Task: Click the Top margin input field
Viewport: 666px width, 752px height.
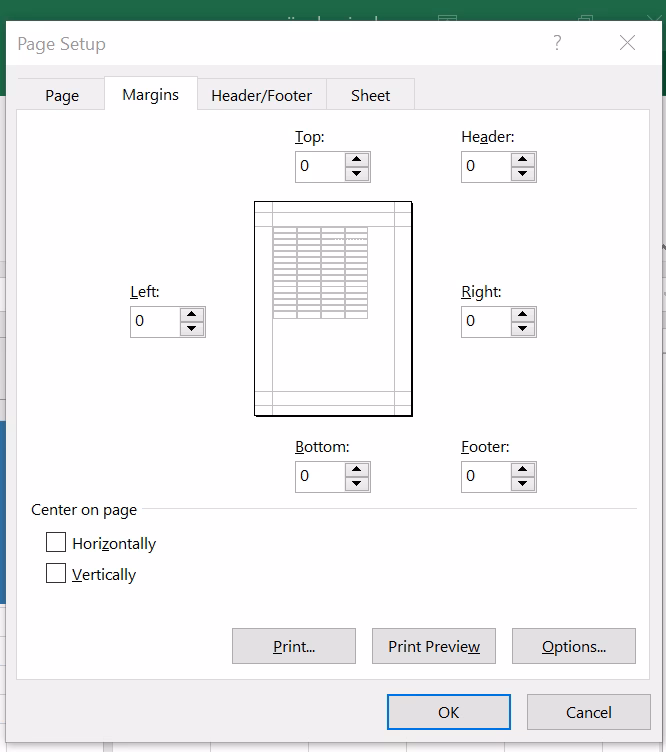Action: coord(320,167)
